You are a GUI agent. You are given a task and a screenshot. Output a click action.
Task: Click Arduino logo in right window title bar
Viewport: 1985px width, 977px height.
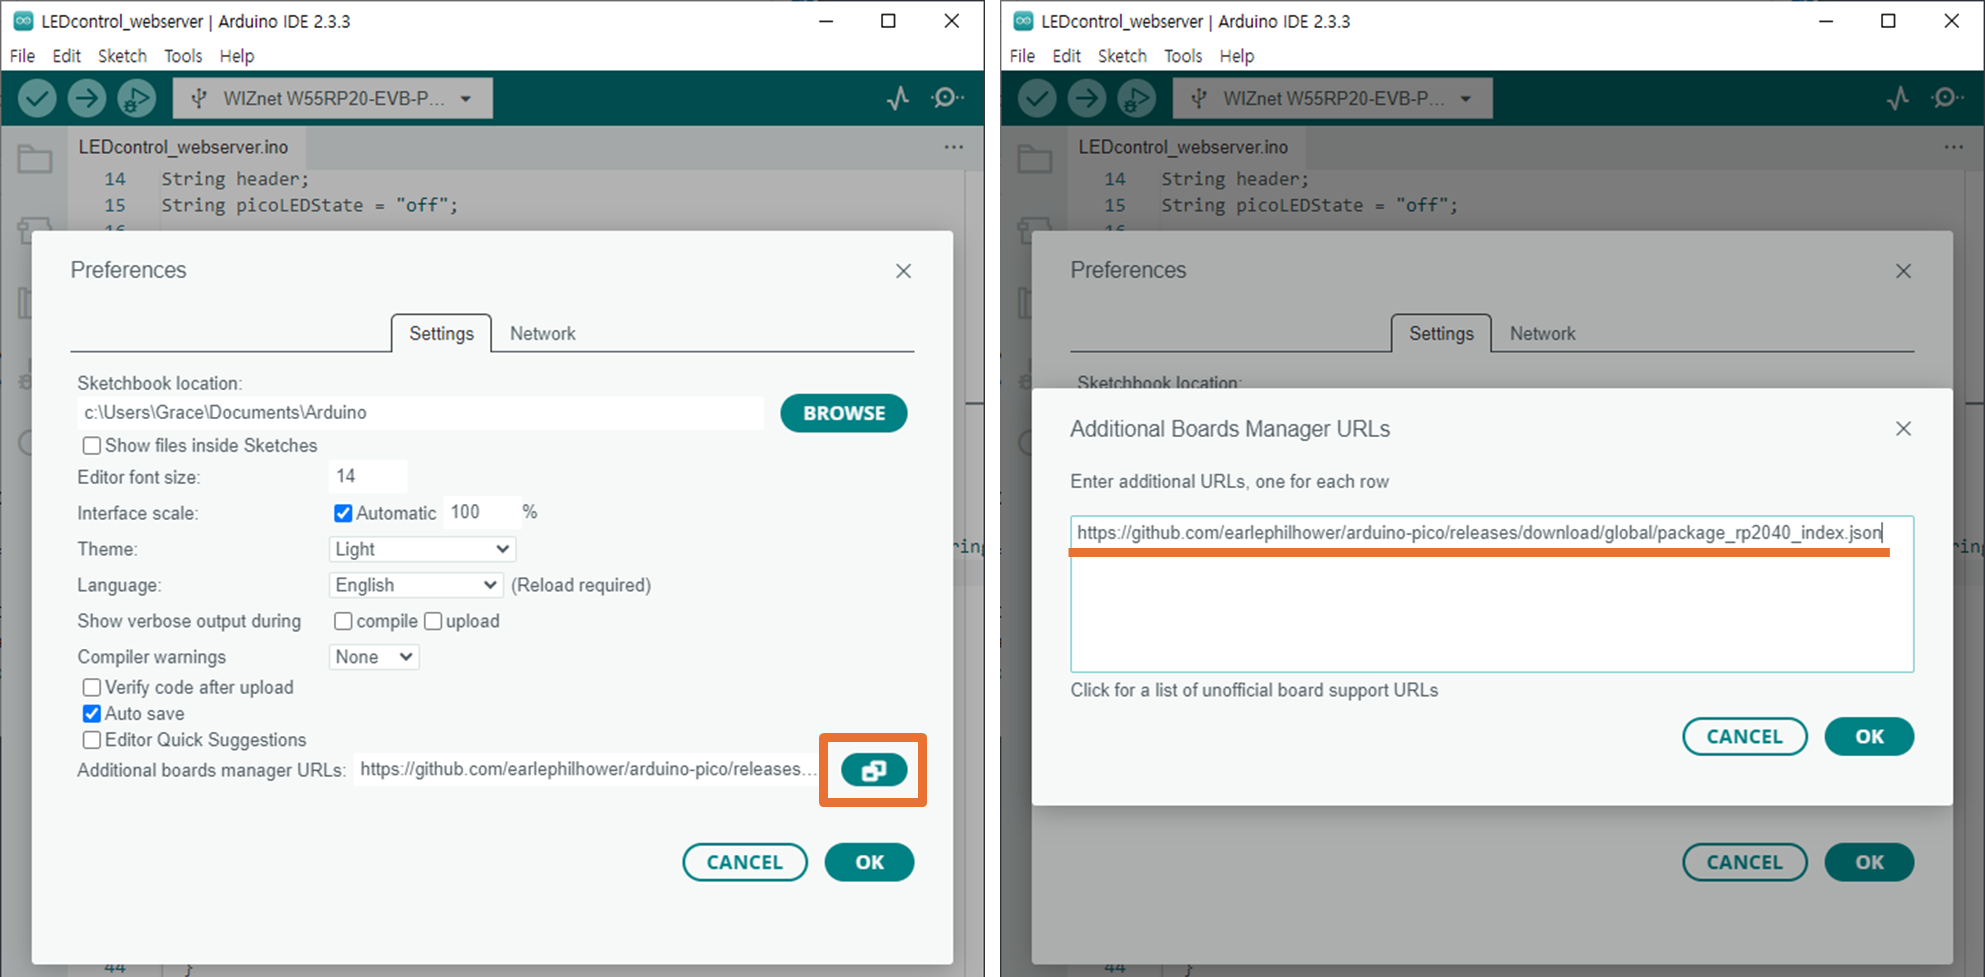pyautogui.click(x=1023, y=21)
